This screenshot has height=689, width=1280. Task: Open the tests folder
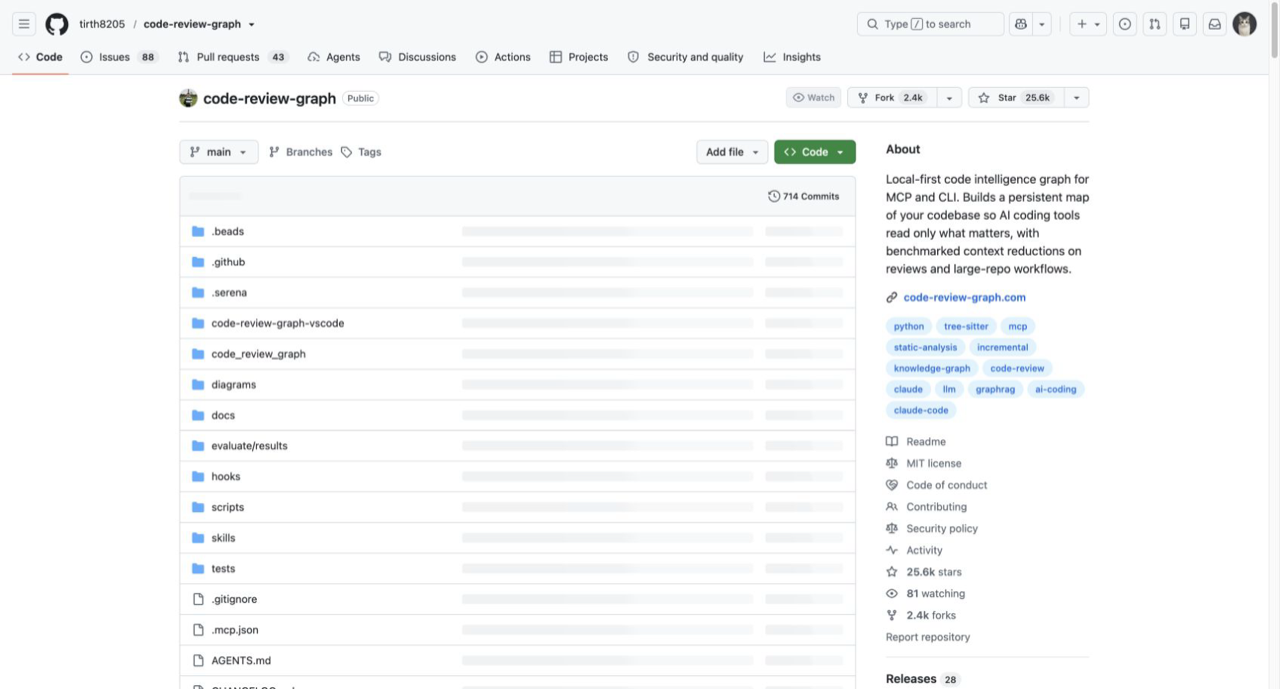[x=223, y=569]
